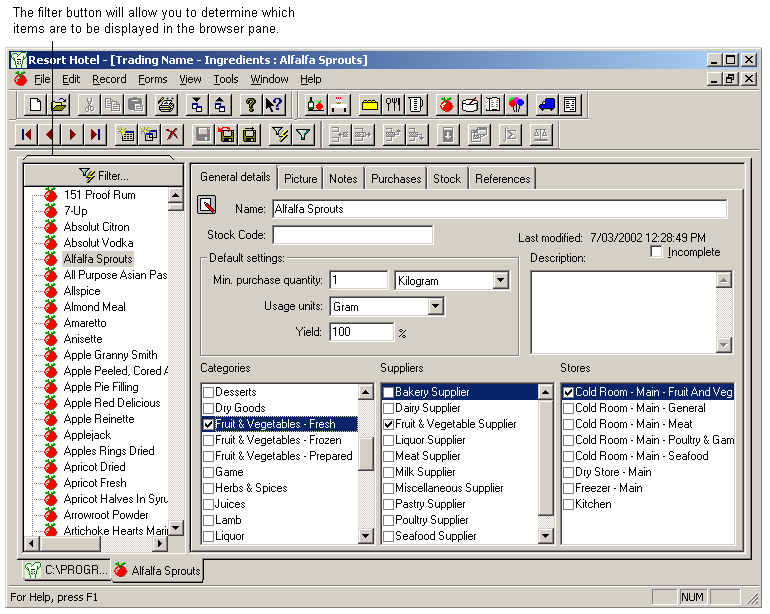Check the Dry Store - Main checkbox
Image resolution: width=770 pixels, height=614 pixels.
tap(569, 473)
